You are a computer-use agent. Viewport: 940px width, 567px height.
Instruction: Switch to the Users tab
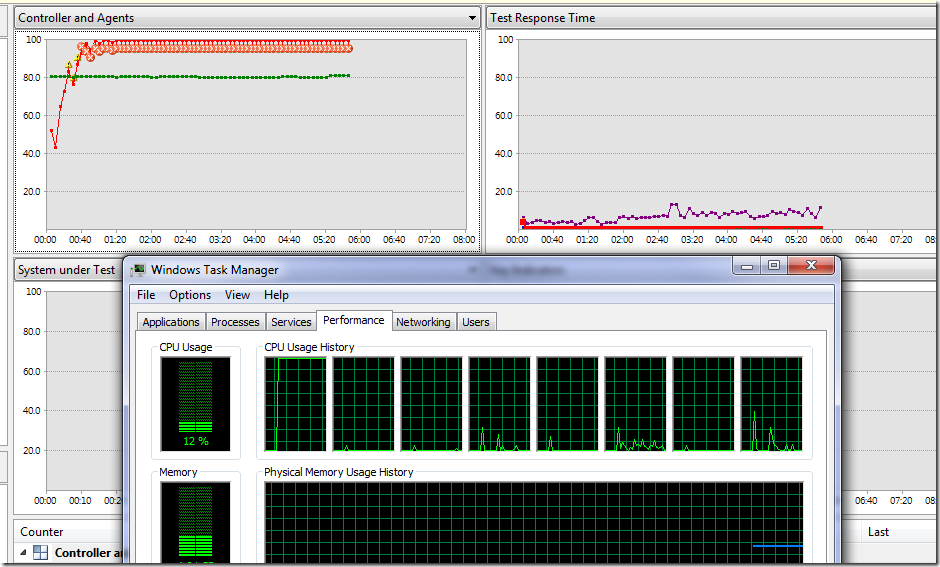click(x=475, y=322)
